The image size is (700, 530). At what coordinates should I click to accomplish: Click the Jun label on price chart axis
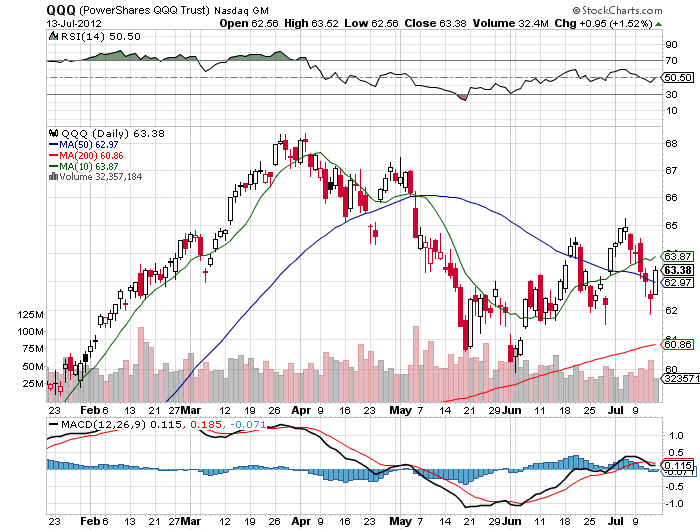pos(512,410)
